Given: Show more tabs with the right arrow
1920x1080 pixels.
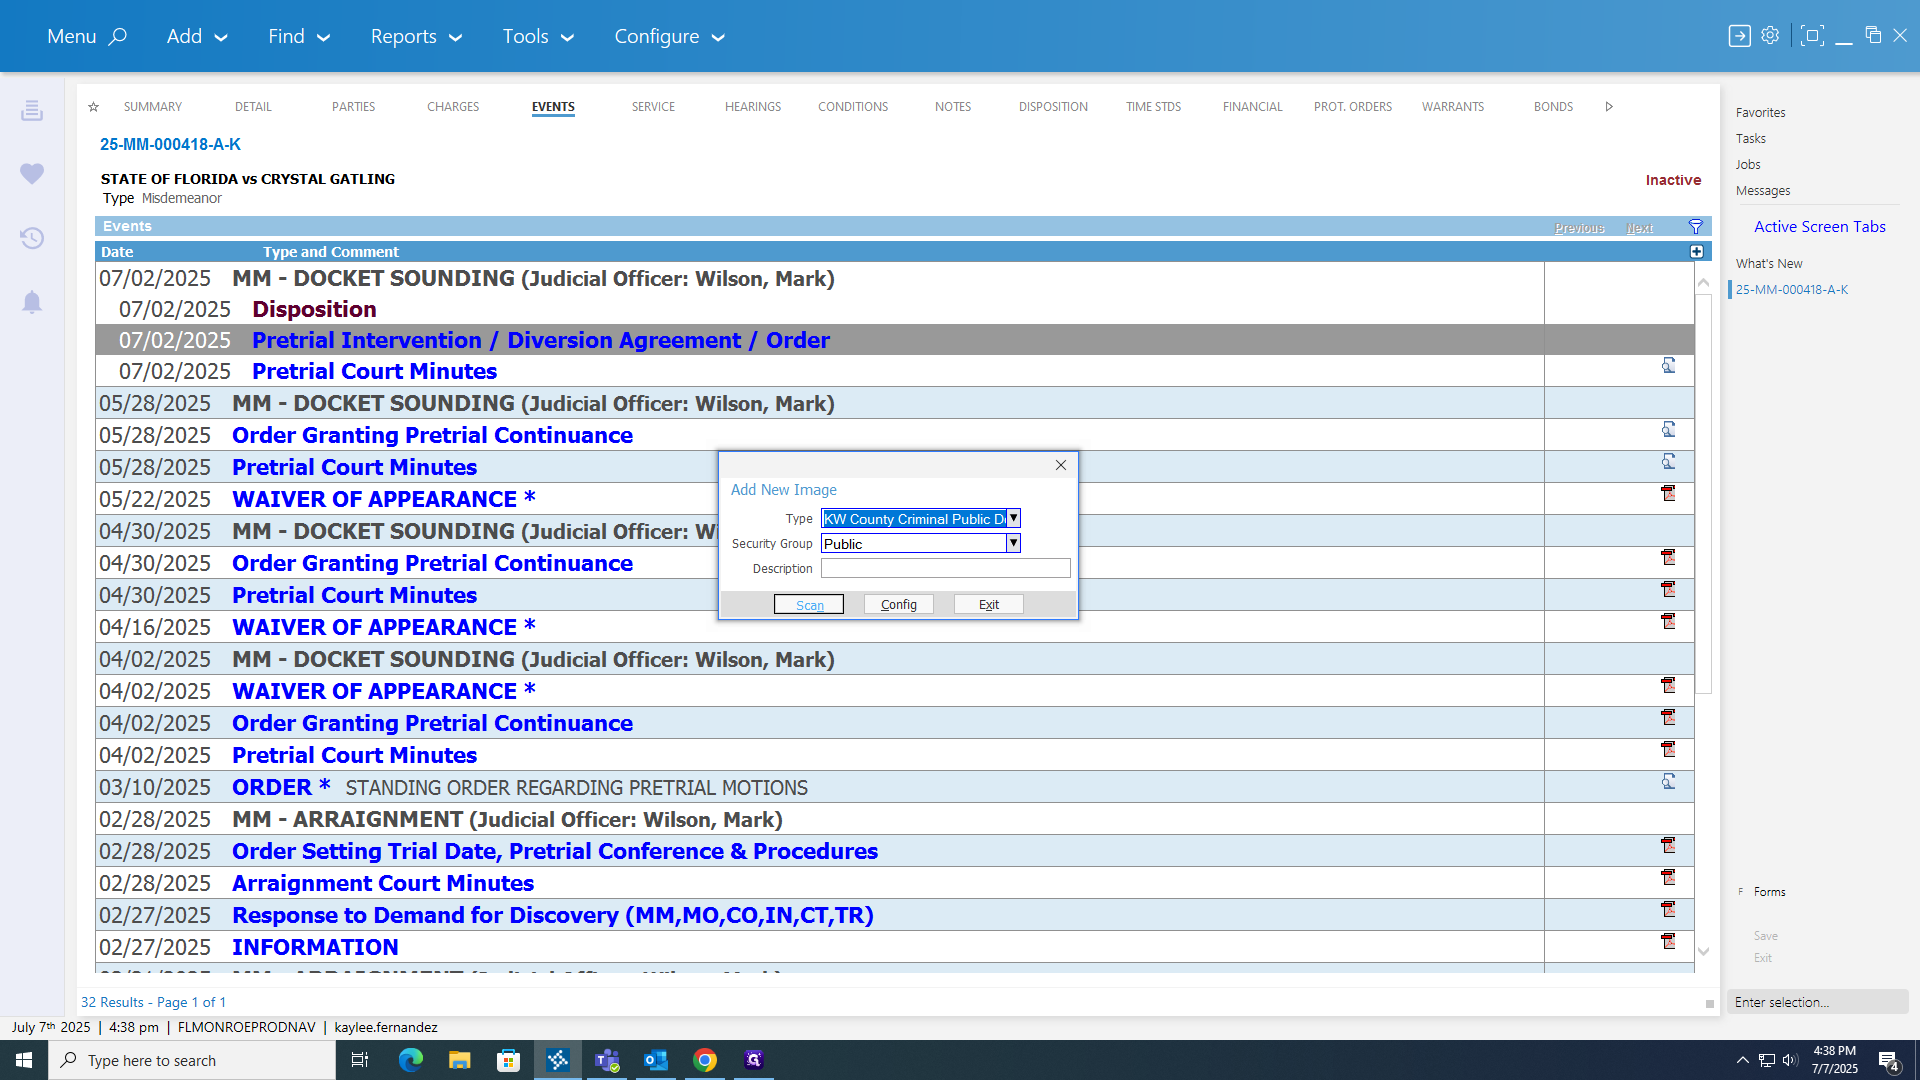Looking at the screenshot, I should click(x=1609, y=107).
